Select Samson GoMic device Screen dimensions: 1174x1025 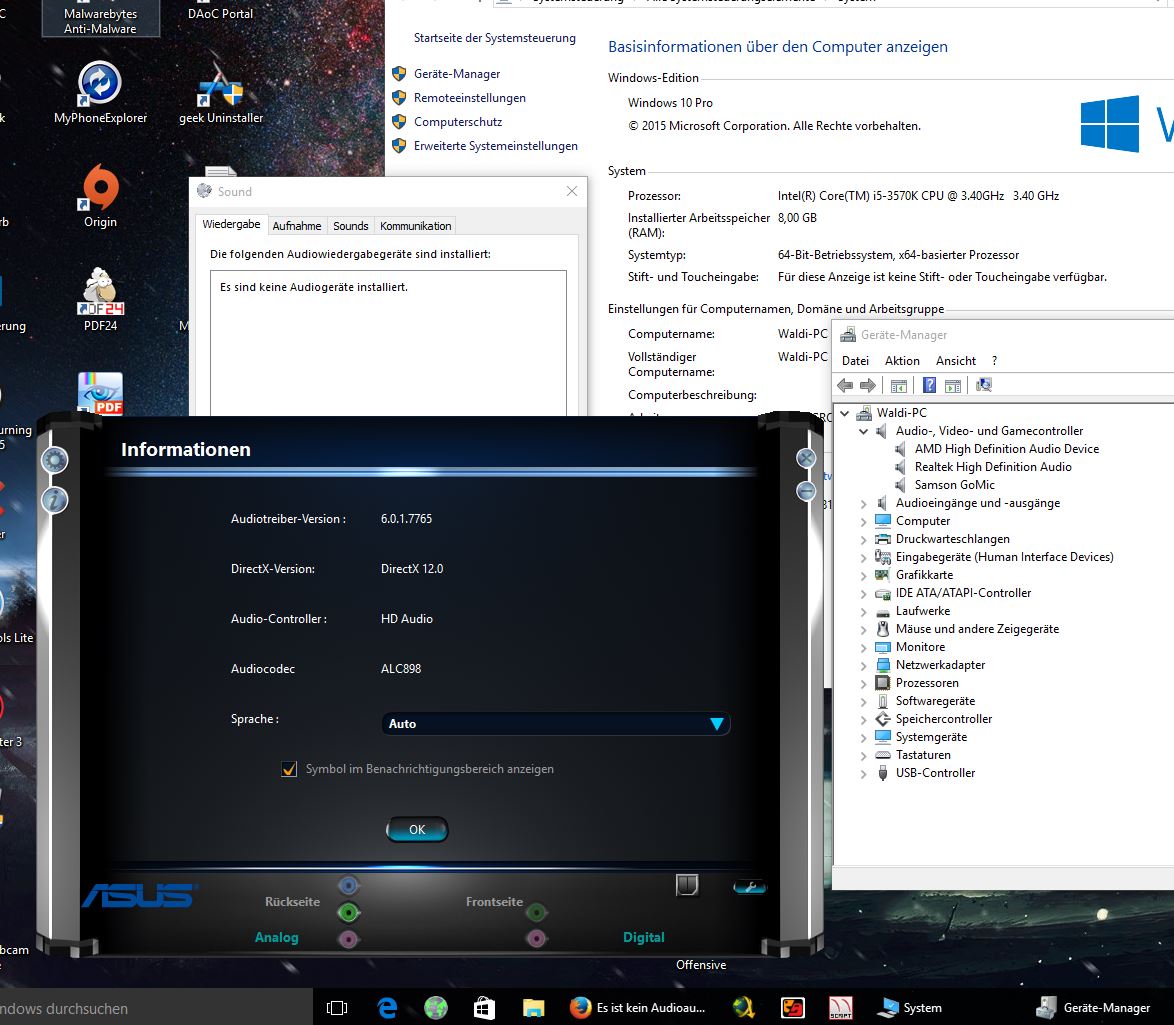coord(955,484)
